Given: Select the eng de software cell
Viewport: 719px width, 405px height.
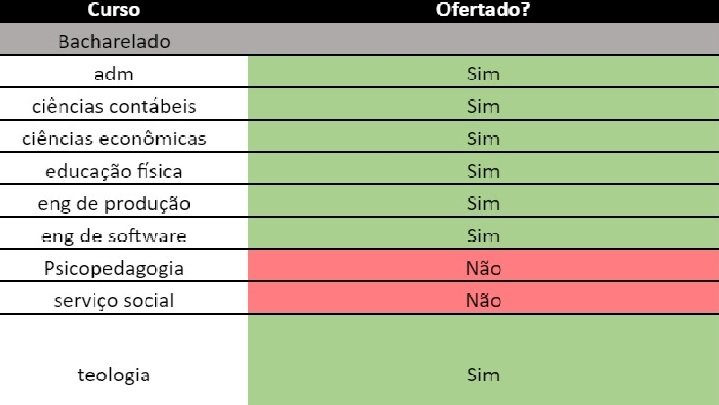Looking at the screenshot, I should pos(124,234).
